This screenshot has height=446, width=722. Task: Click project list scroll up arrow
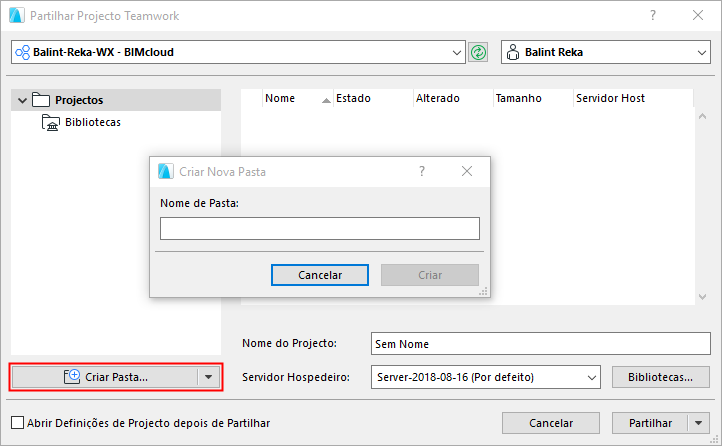(702, 116)
